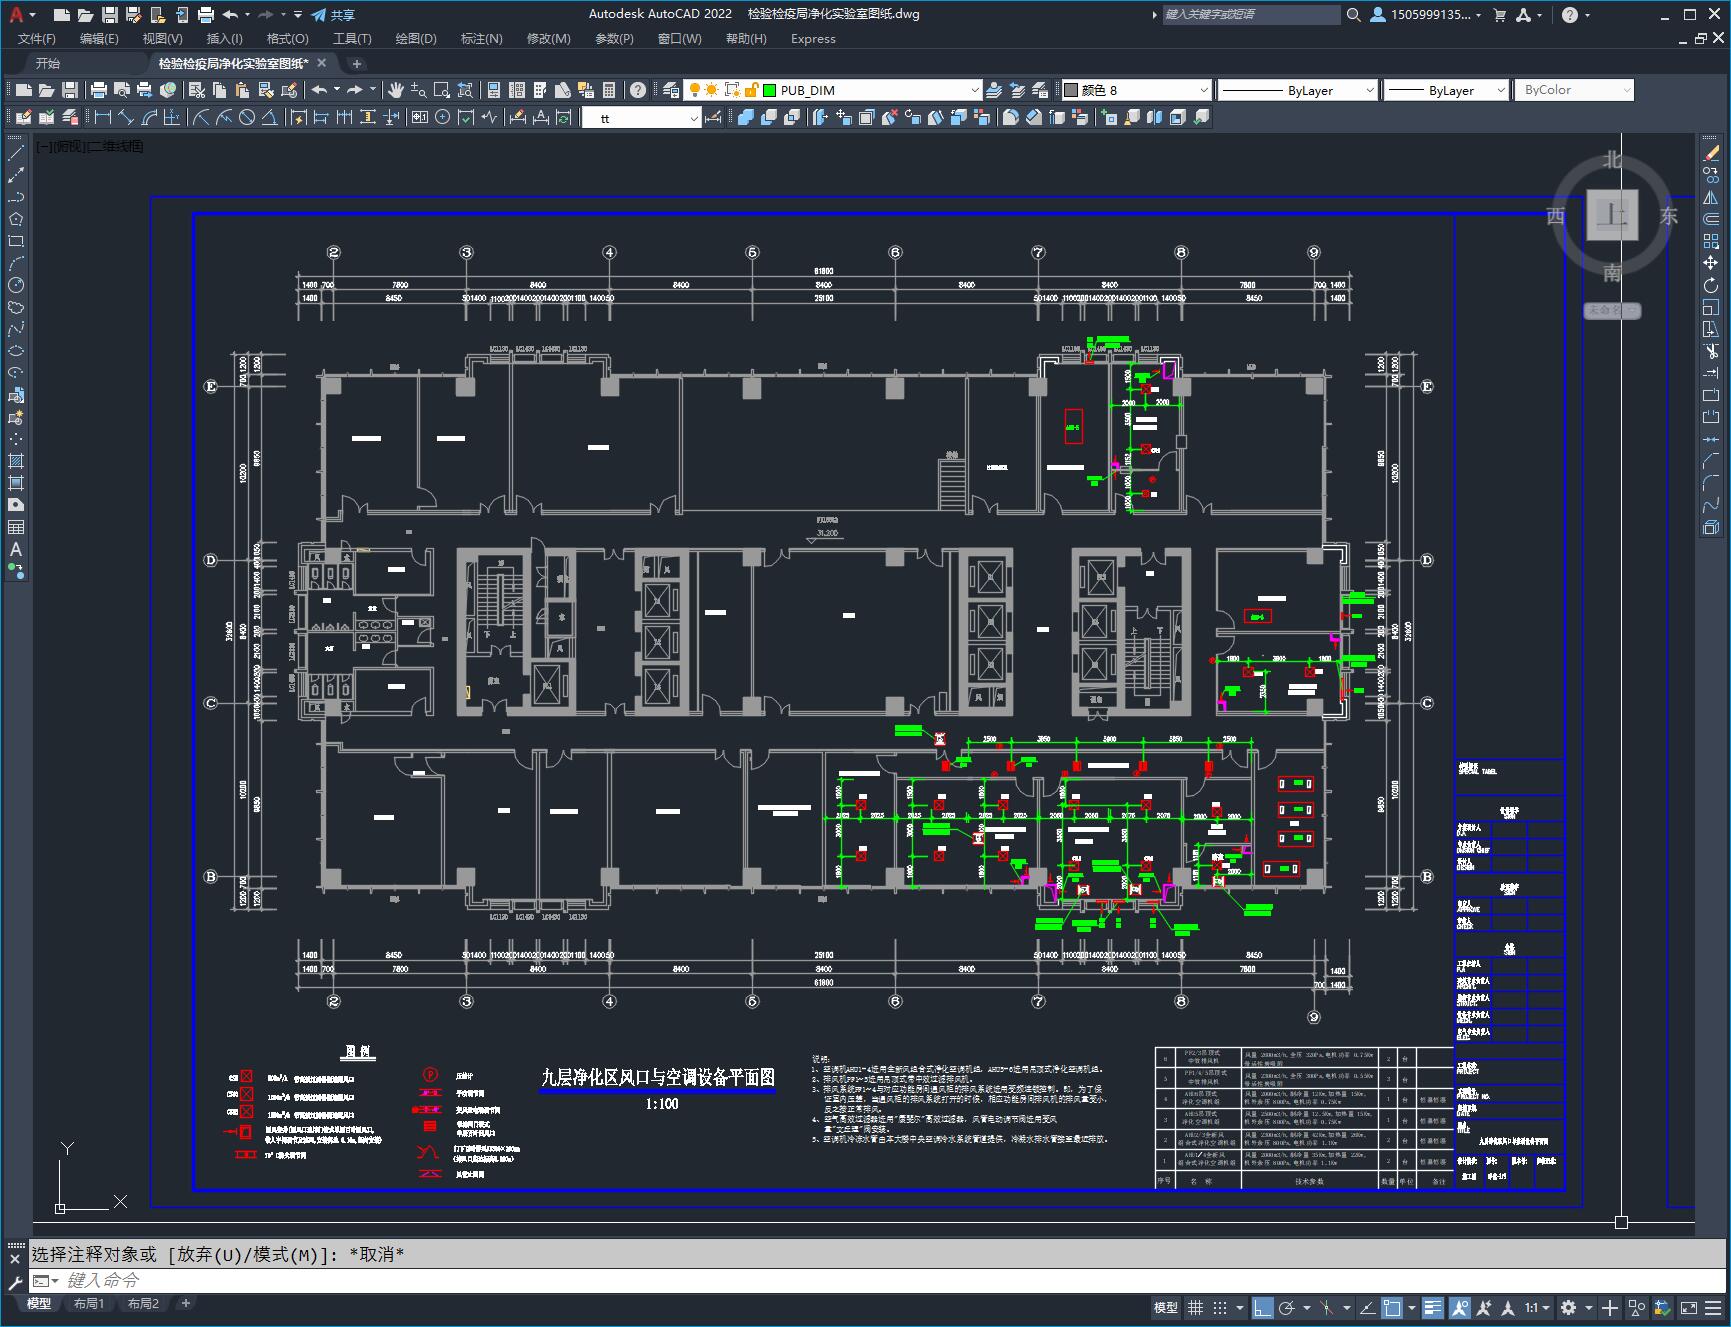The image size is (1731, 1327).
Task: Click the 模型 button in status bar
Action: click(x=1166, y=1308)
